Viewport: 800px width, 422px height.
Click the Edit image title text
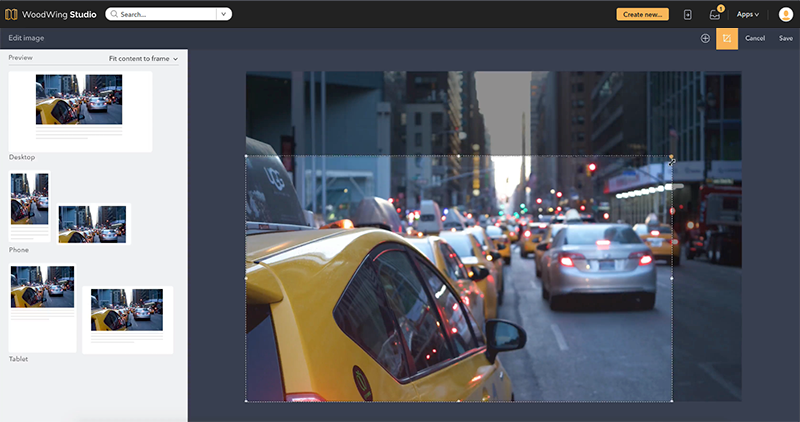pyautogui.click(x=26, y=38)
